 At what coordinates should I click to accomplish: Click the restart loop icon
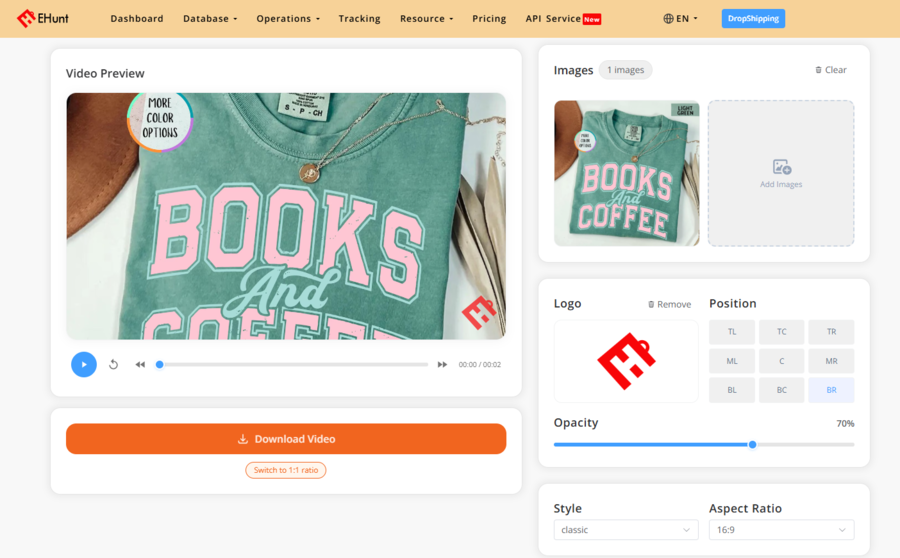pyautogui.click(x=114, y=365)
